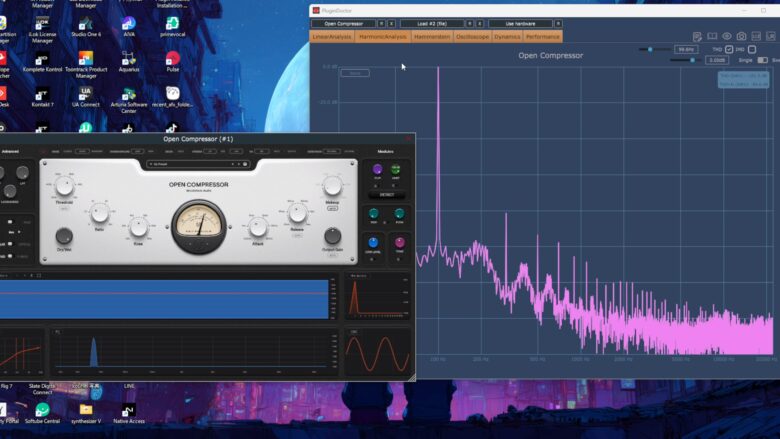The width and height of the screenshot is (780, 439).
Task: Open the Use hardware dropdown
Action: tap(520, 23)
